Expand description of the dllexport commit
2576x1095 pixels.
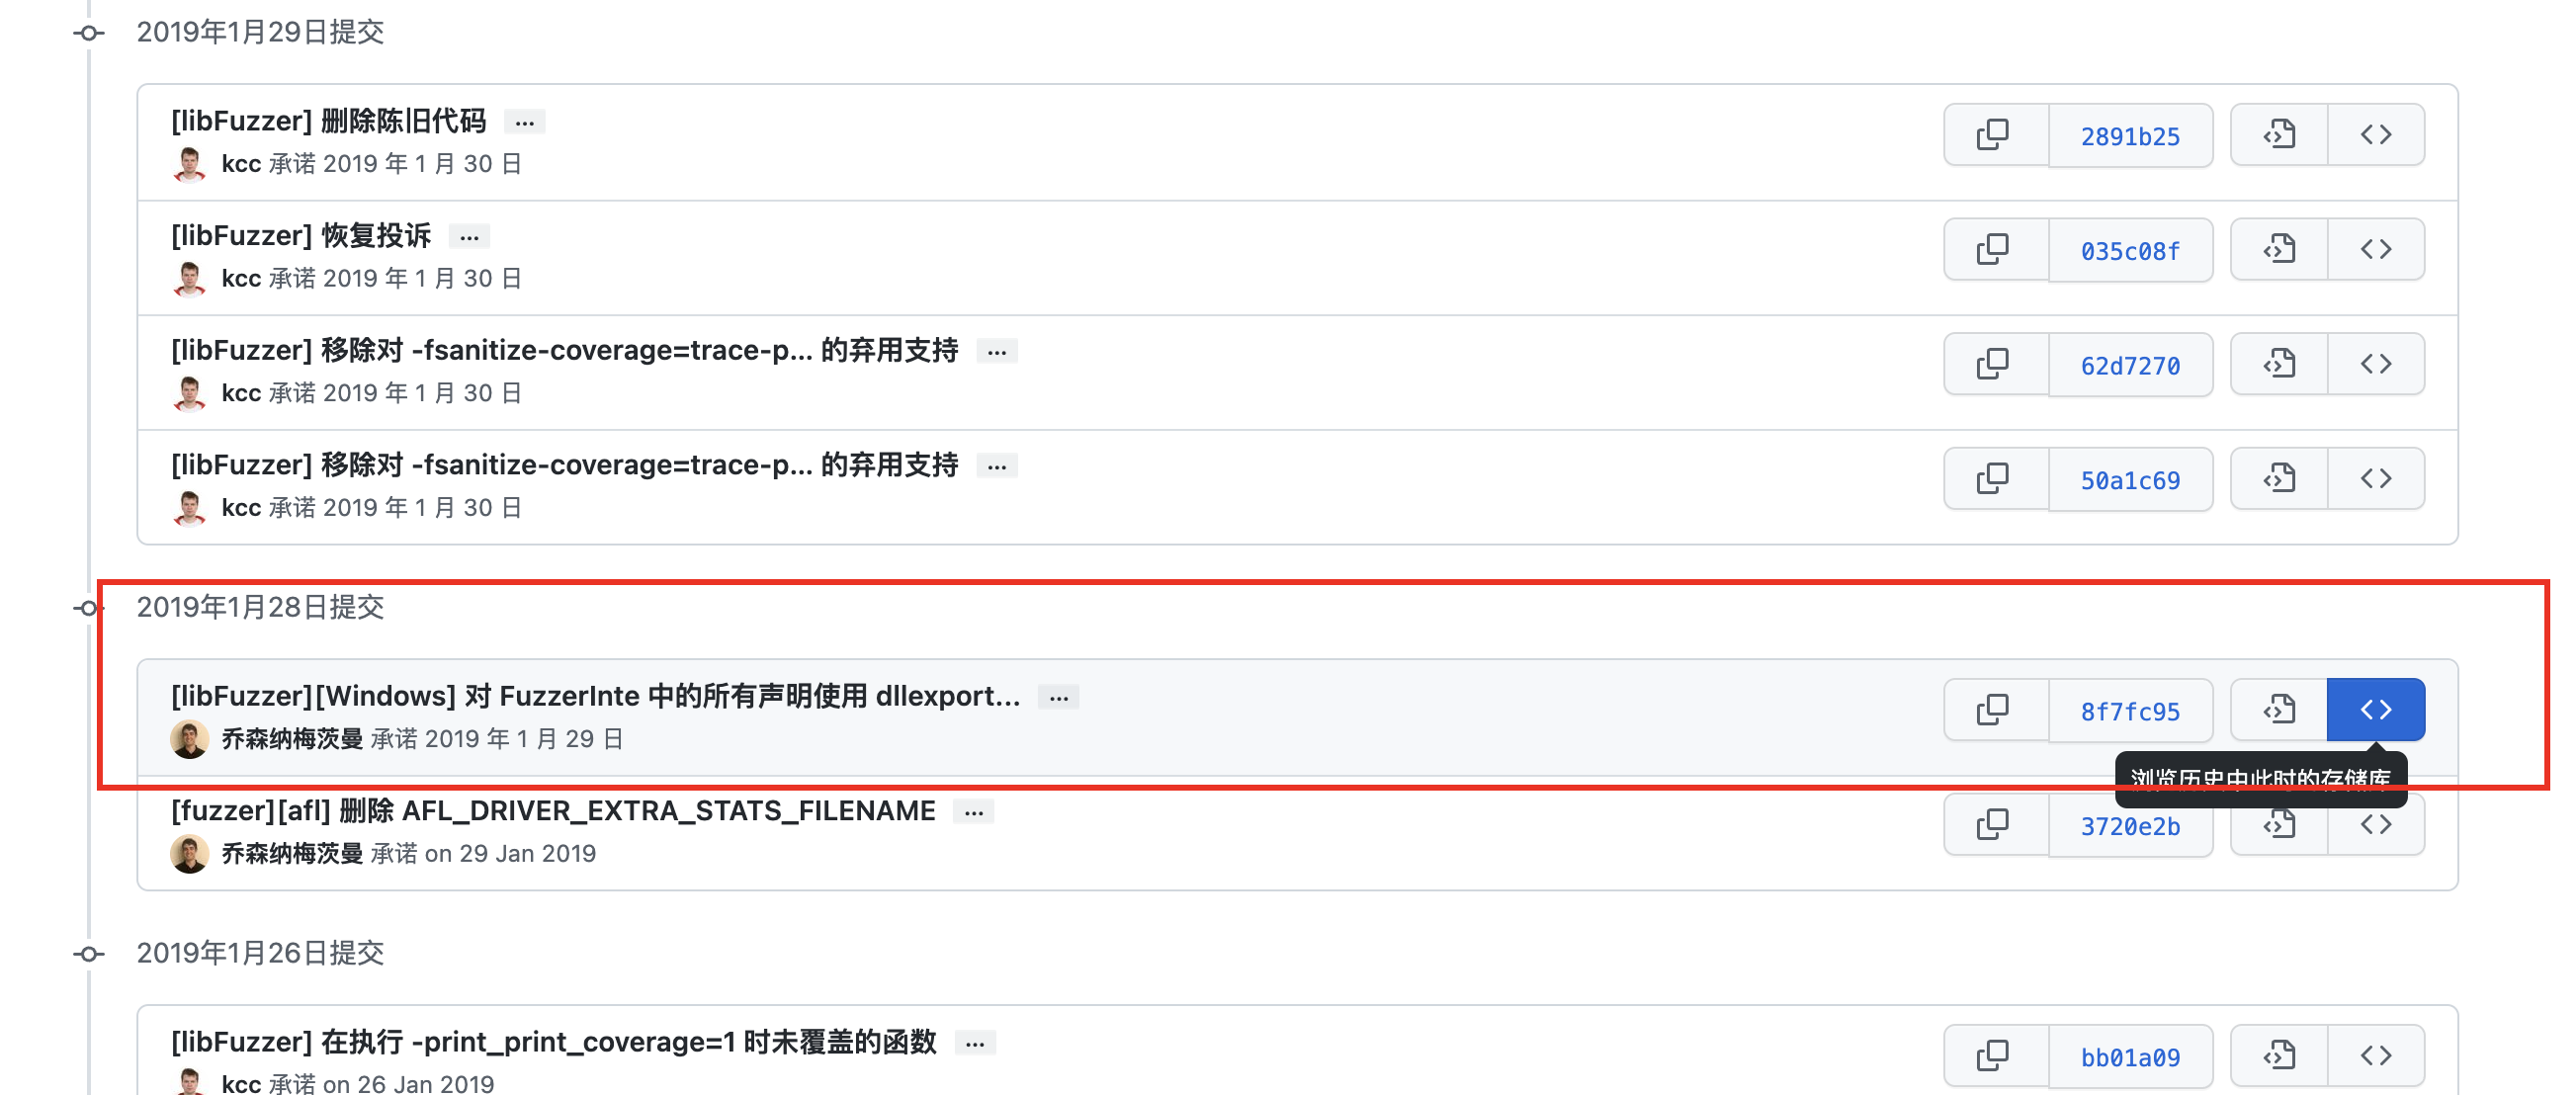coord(1059,696)
